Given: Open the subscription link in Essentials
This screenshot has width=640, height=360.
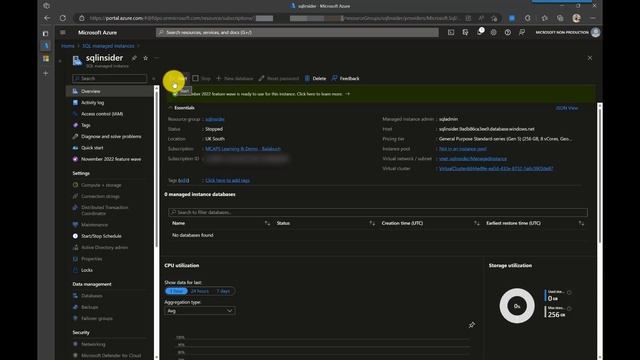Looking at the screenshot, I should pos(243,149).
